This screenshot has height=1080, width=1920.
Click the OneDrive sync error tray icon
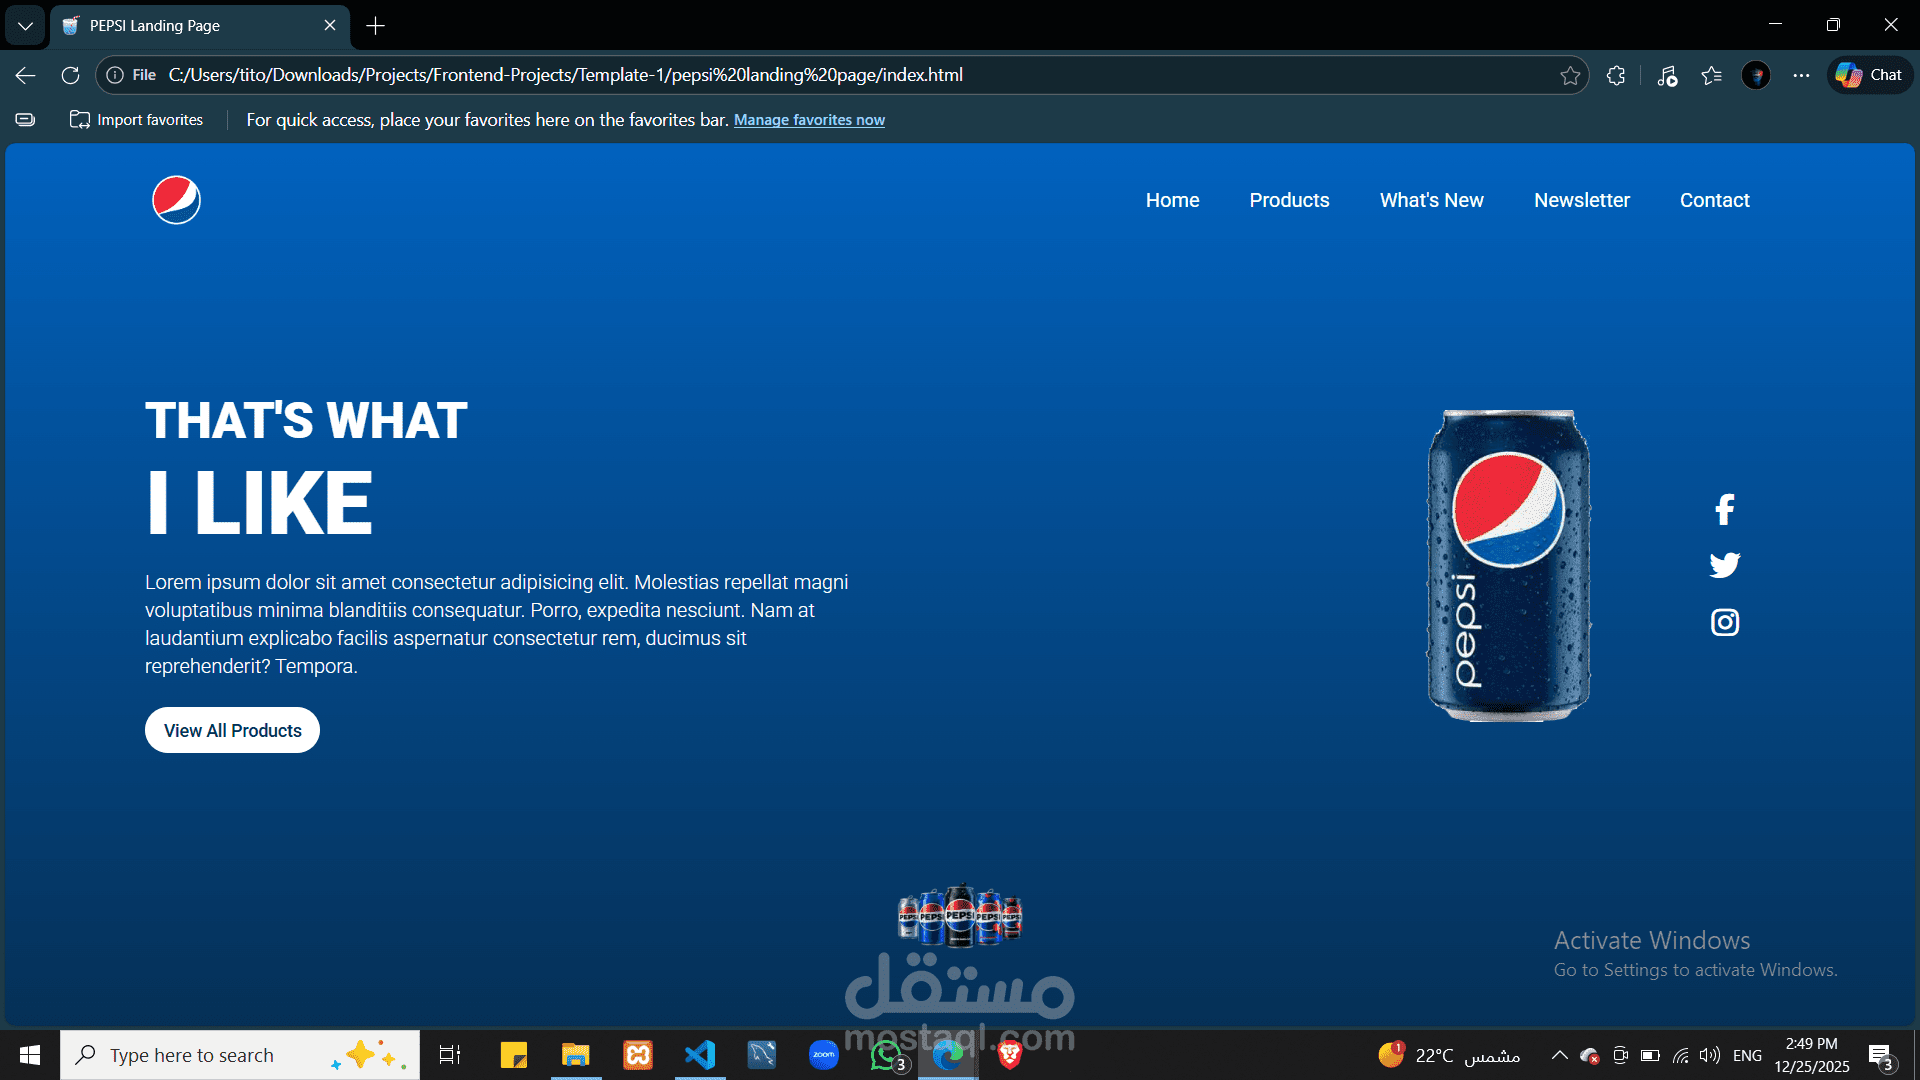click(1589, 1055)
